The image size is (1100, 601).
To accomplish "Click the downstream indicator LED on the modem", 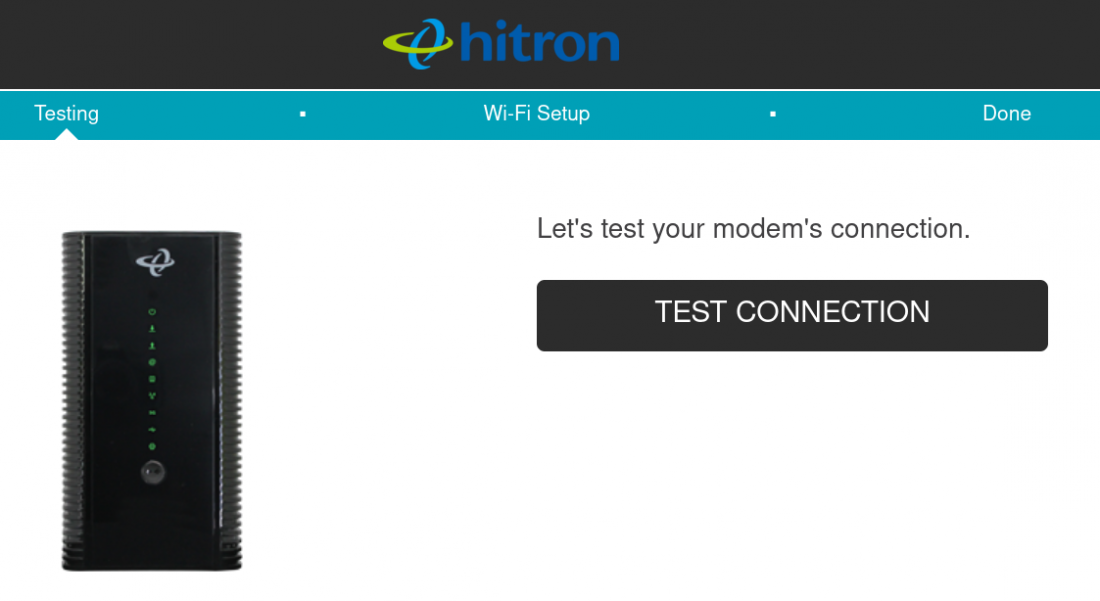I will click(x=152, y=329).
